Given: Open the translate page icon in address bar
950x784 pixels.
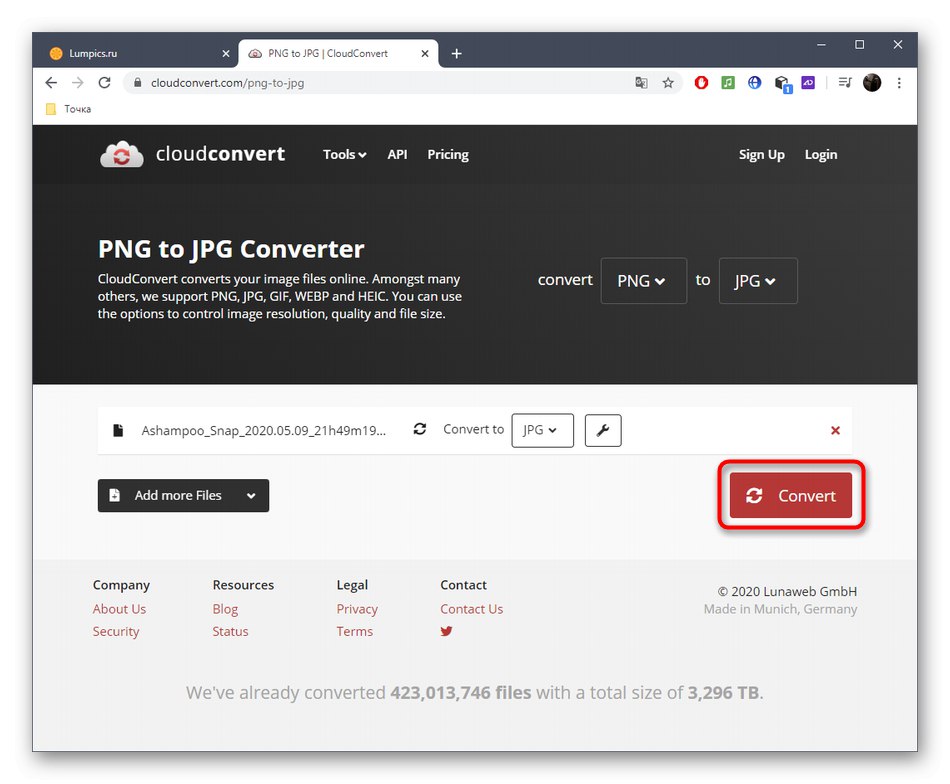Looking at the screenshot, I should [x=641, y=83].
